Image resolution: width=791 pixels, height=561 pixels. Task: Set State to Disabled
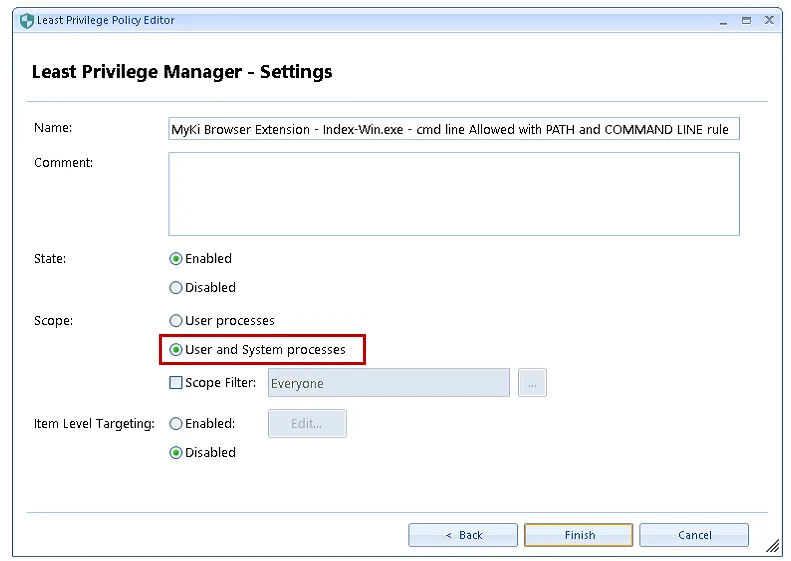coord(176,287)
